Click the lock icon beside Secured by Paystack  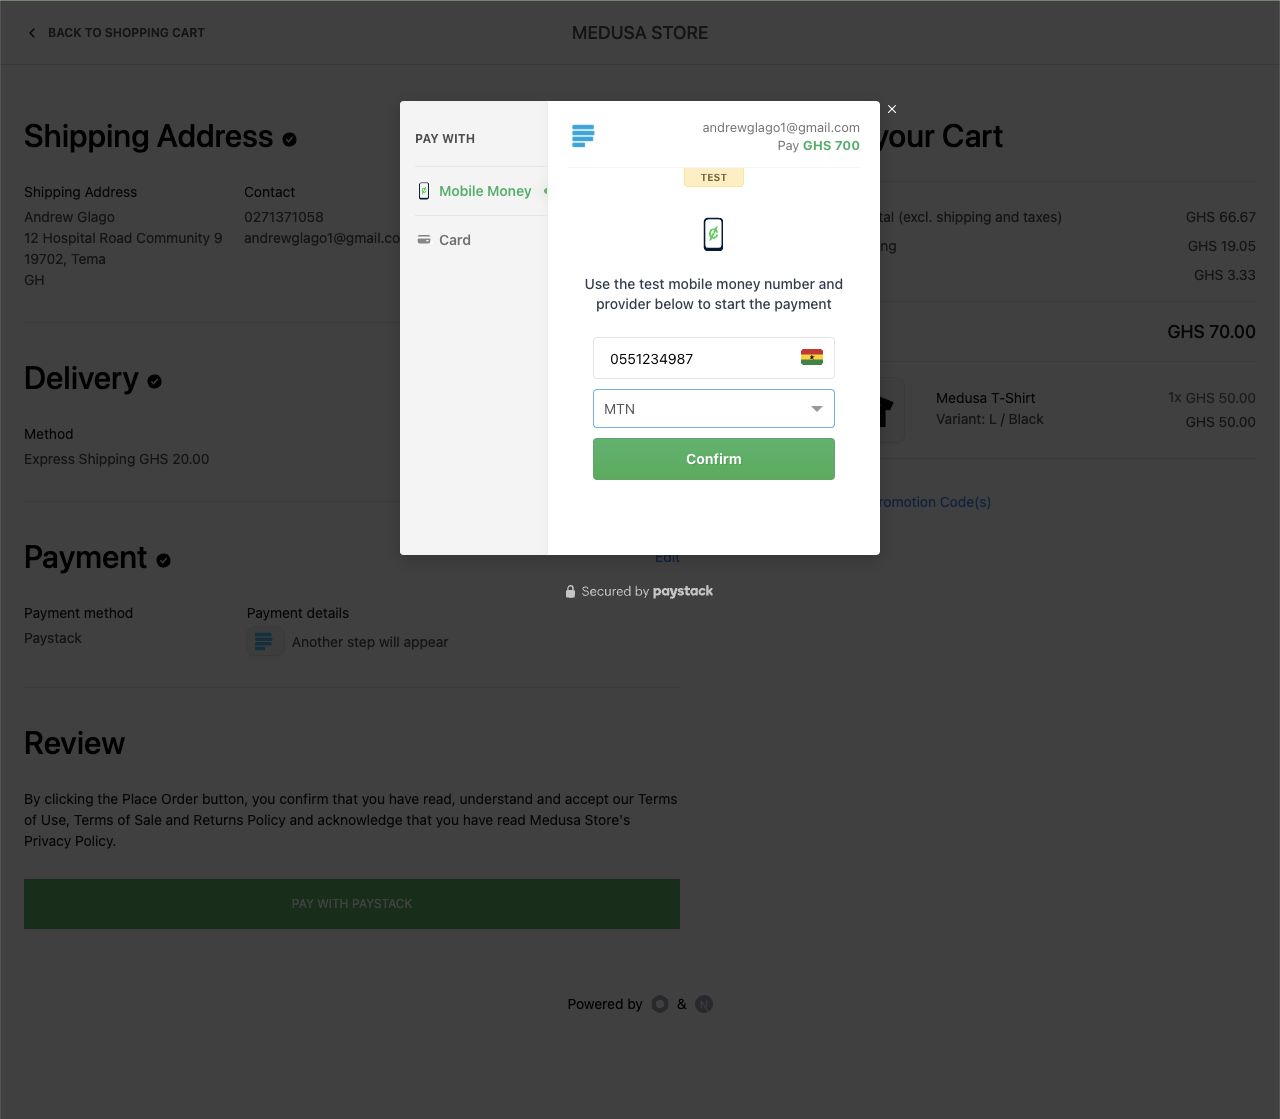coord(570,590)
